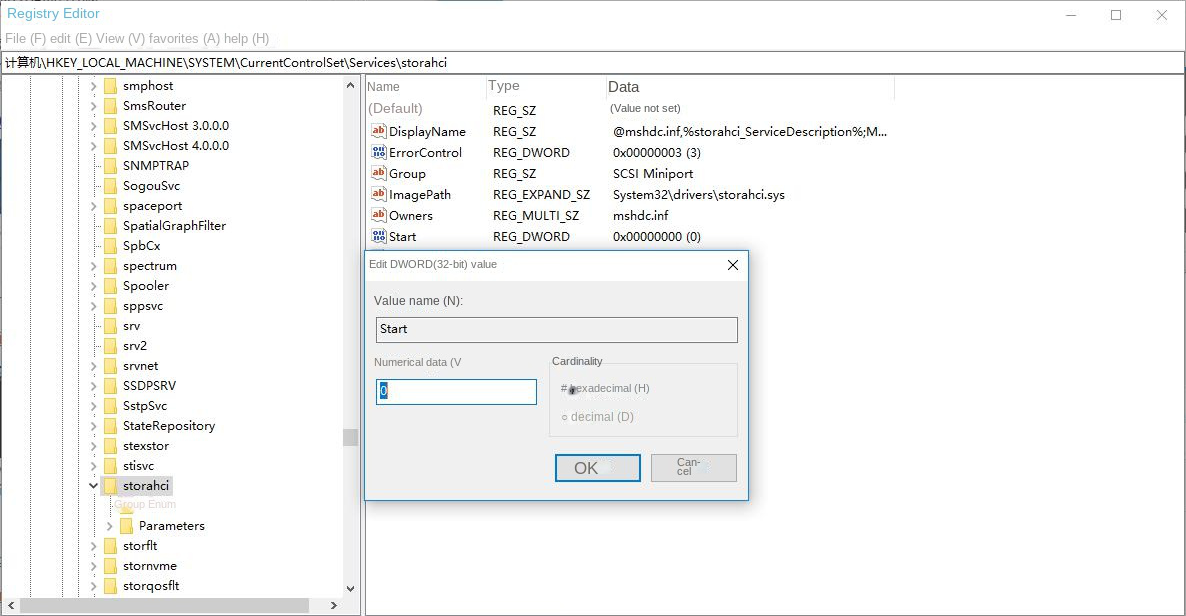
Task: Open the File menu
Action: click(x=25, y=39)
